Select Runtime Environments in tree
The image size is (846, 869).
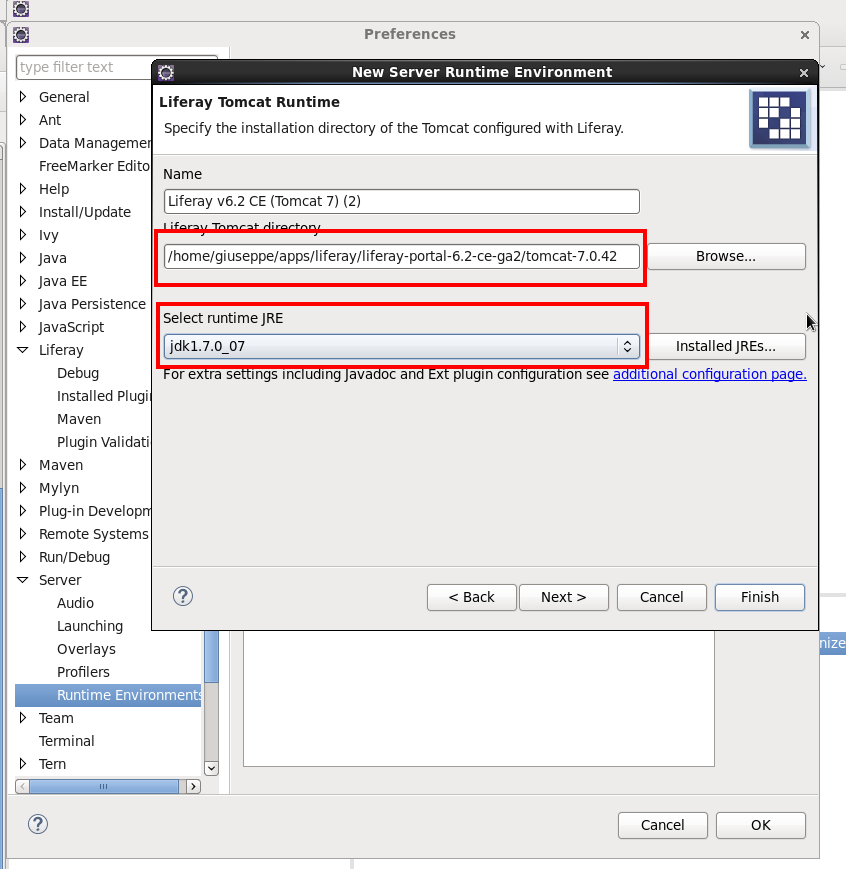click(x=108, y=695)
